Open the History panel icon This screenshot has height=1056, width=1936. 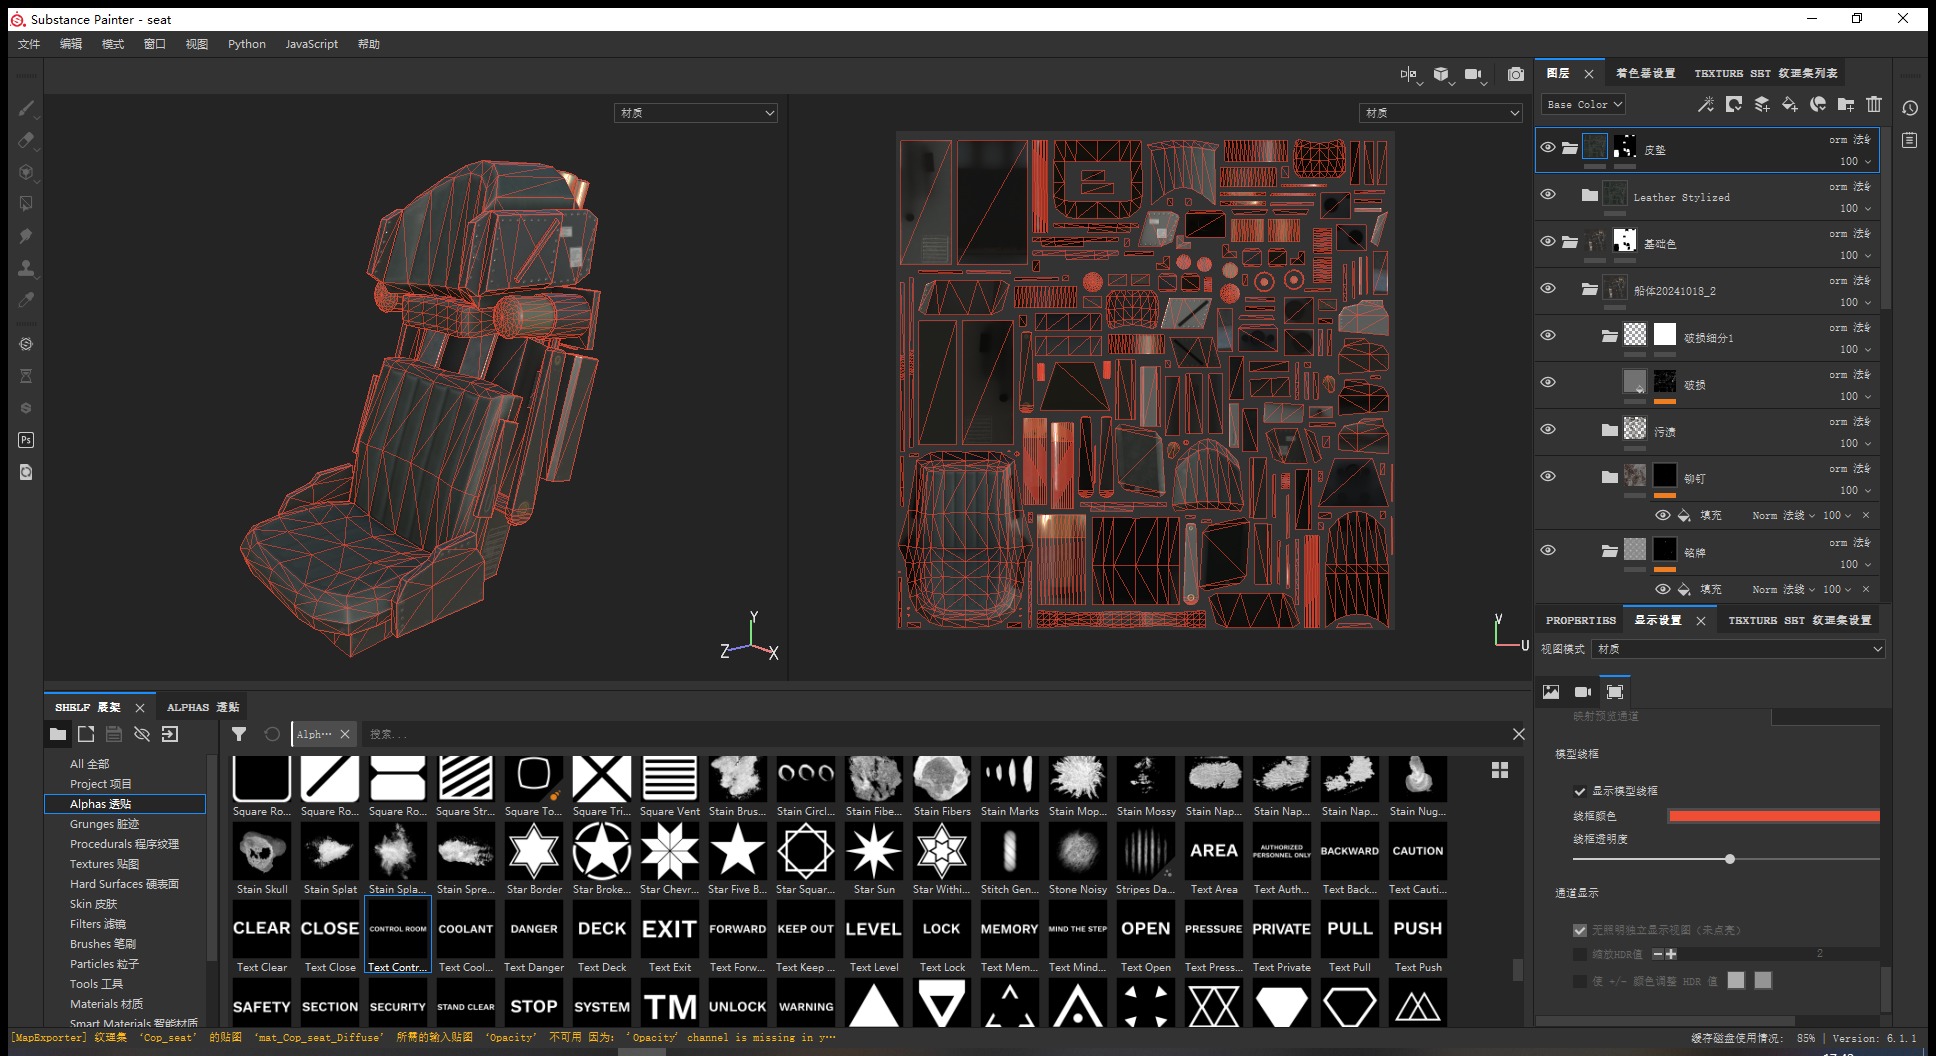pyautogui.click(x=1910, y=108)
